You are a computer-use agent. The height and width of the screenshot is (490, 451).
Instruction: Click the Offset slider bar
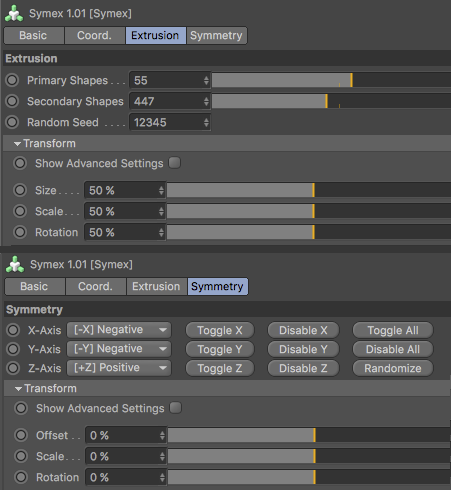tap(309, 435)
